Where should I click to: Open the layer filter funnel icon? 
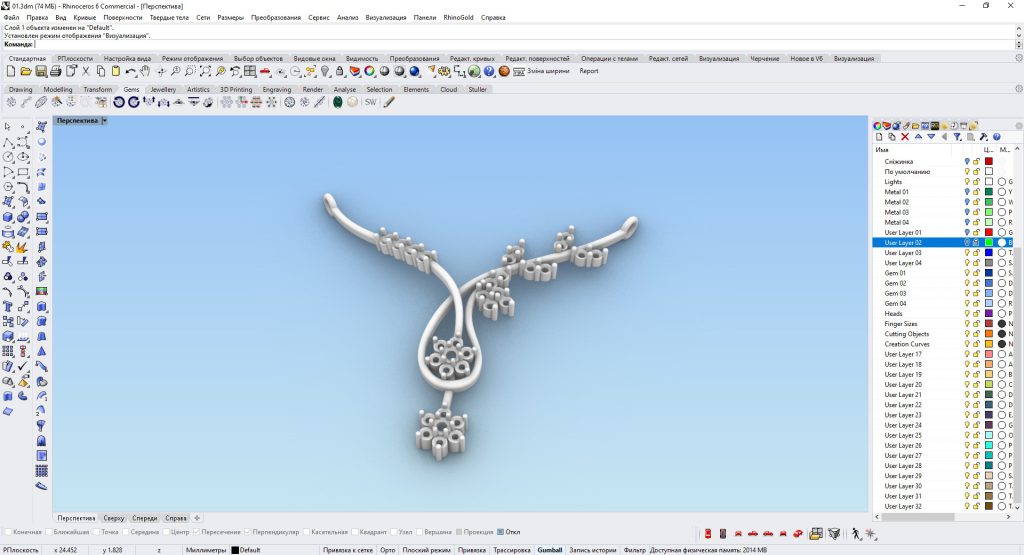point(957,137)
